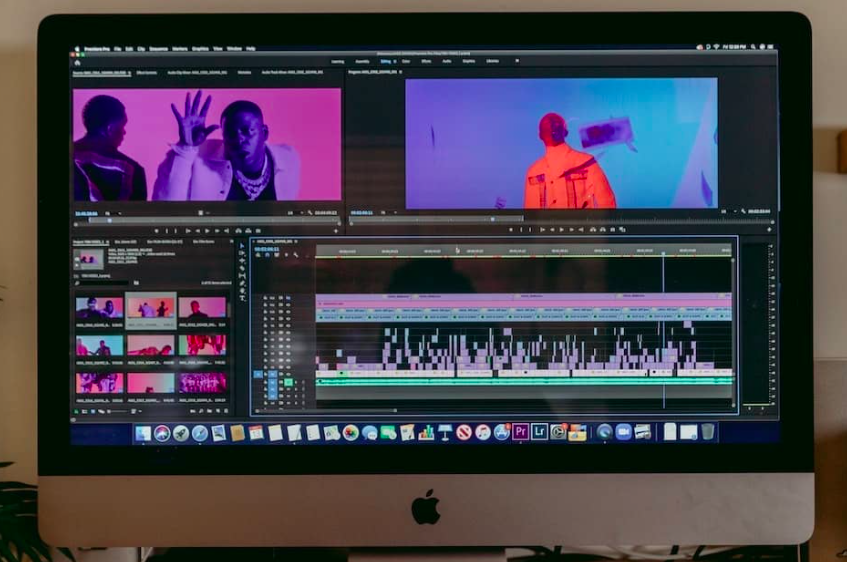The image size is (847, 562).
Task: Select the Selection arrow tool in timeline toolbar
Action: [x=242, y=245]
